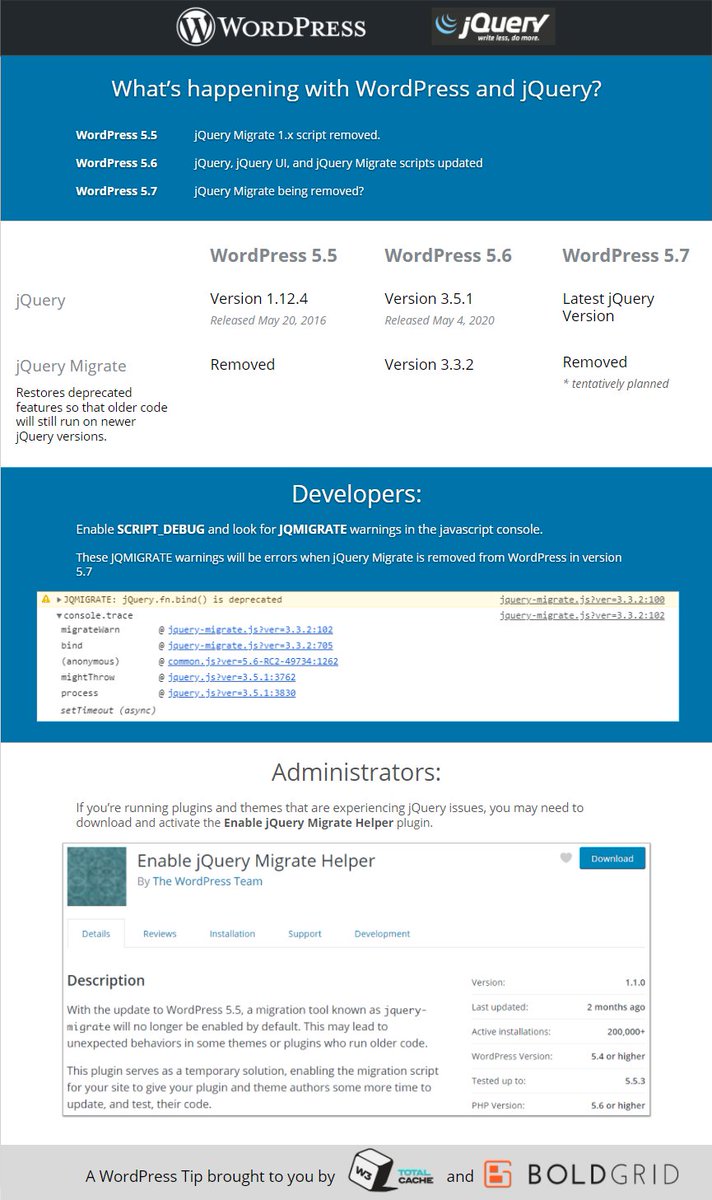The height and width of the screenshot is (1200, 712).
Task: Click the tentatively planned note
Action: (x=616, y=384)
